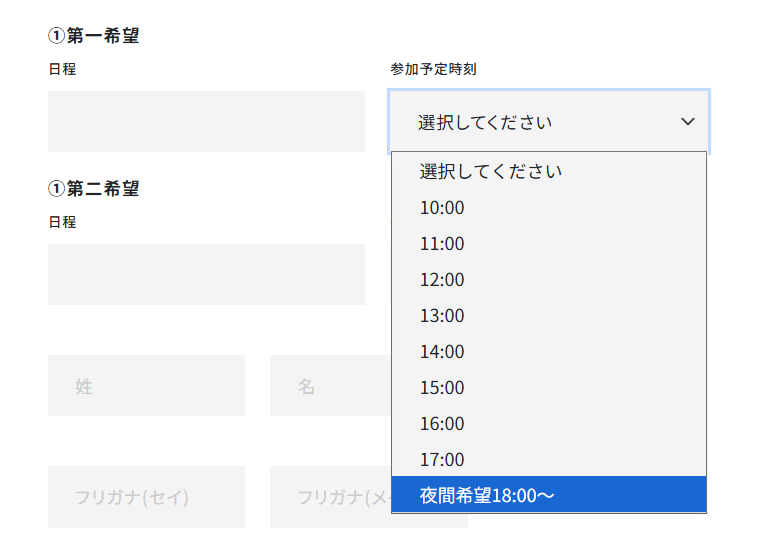Click the フリガナ(セイ) input field
The height and width of the screenshot is (543, 773).
point(146,497)
